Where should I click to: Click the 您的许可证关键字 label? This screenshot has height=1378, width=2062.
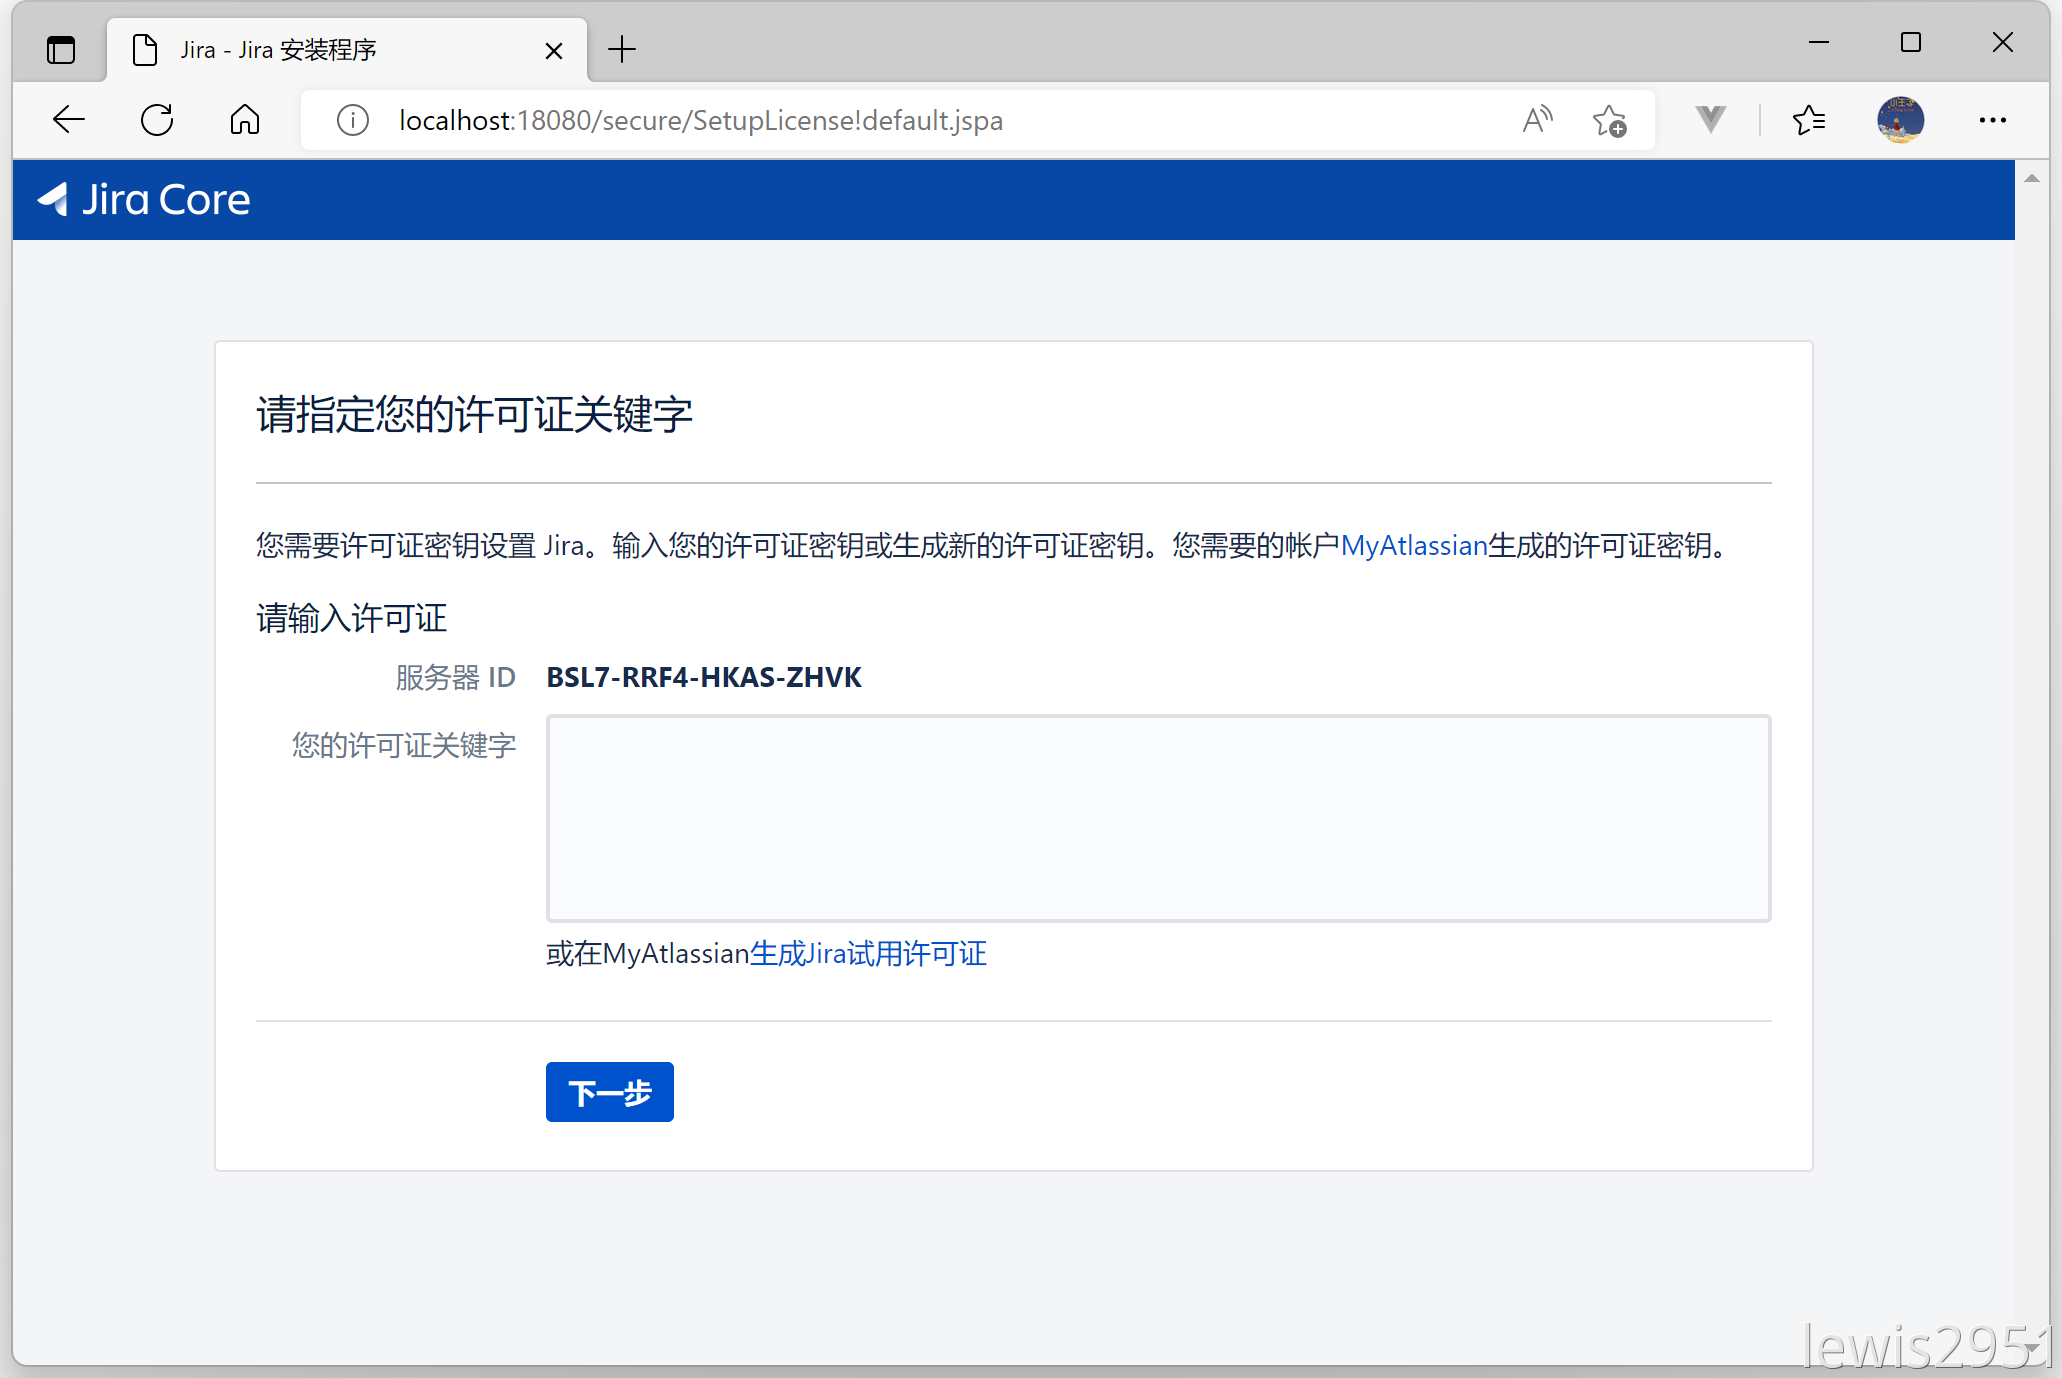pyautogui.click(x=404, y=745)
